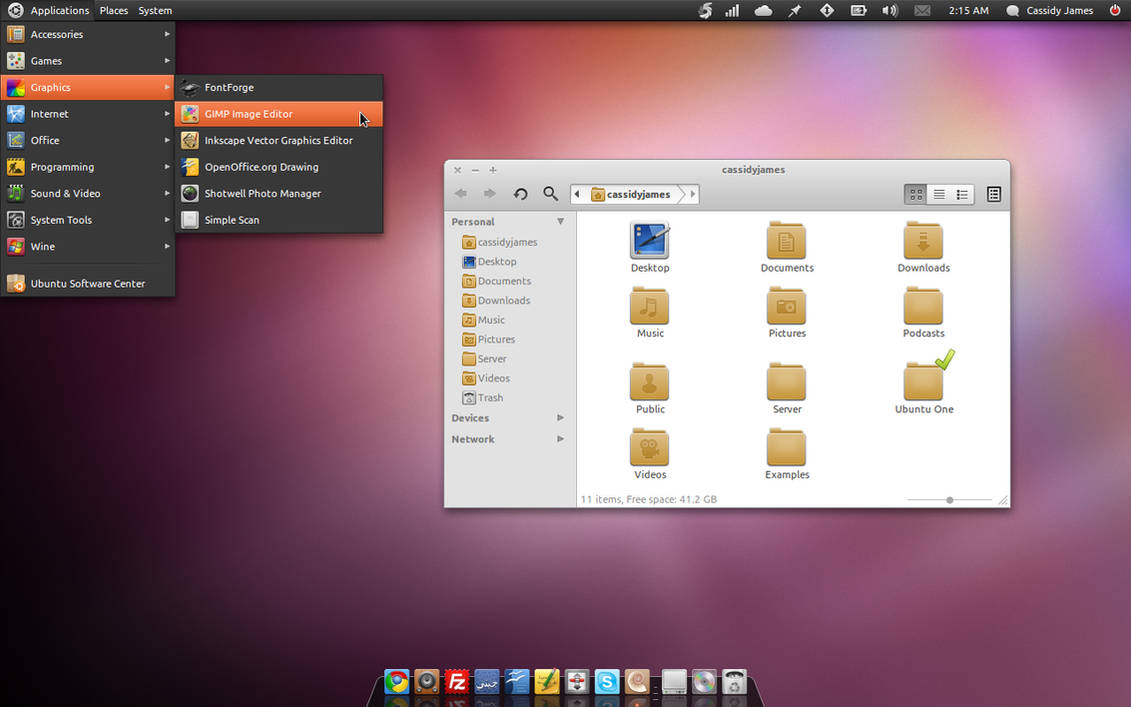Viewport: 1131px width, 707px height.
Task: Open the Places menu
Action: pos(113,10)
